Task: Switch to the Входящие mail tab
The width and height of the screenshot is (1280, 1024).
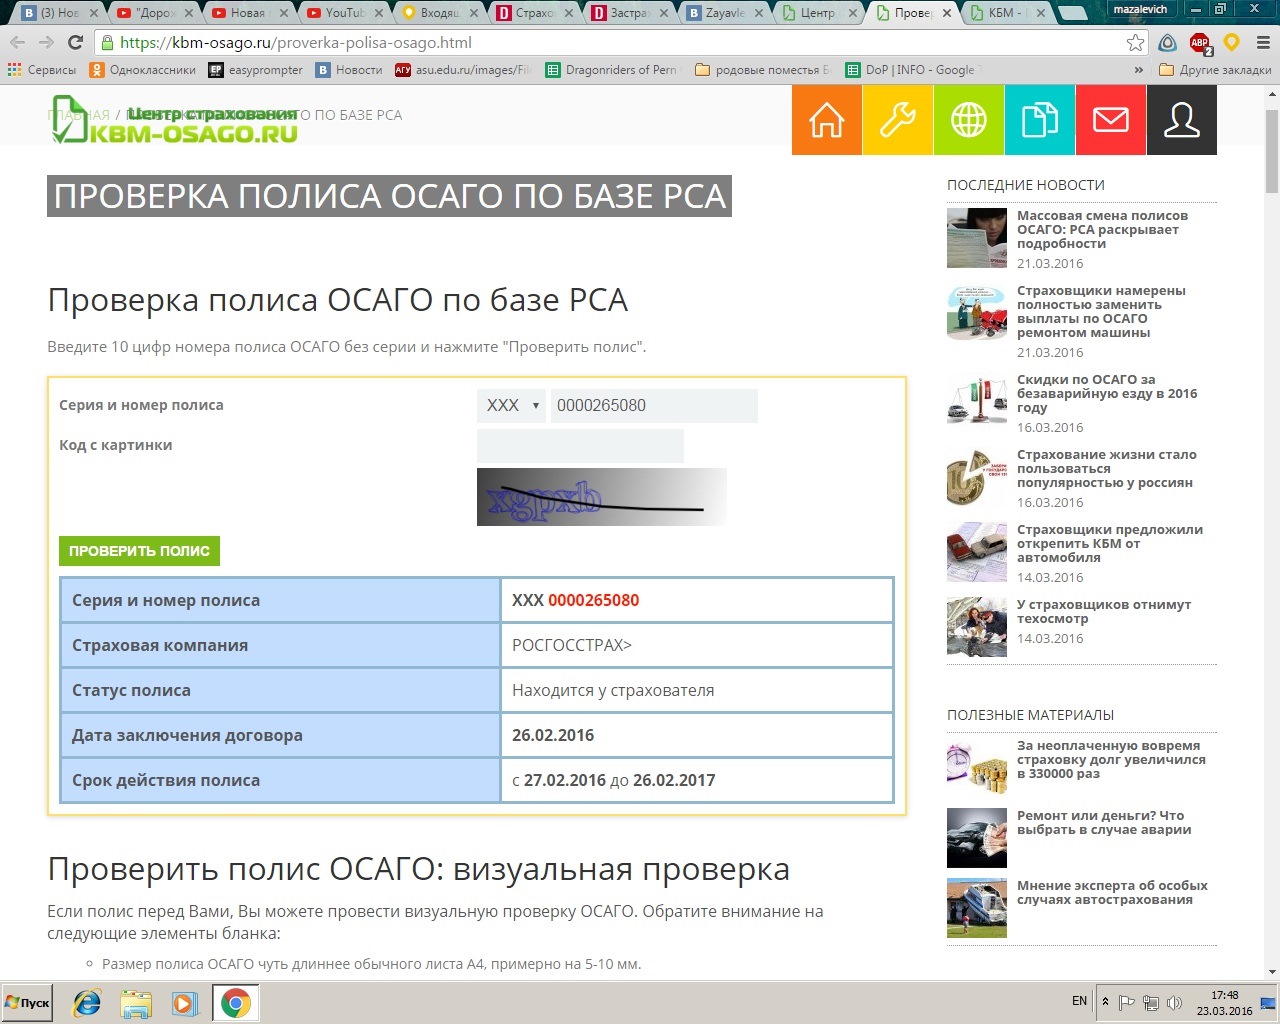Action: click(437, 13)
